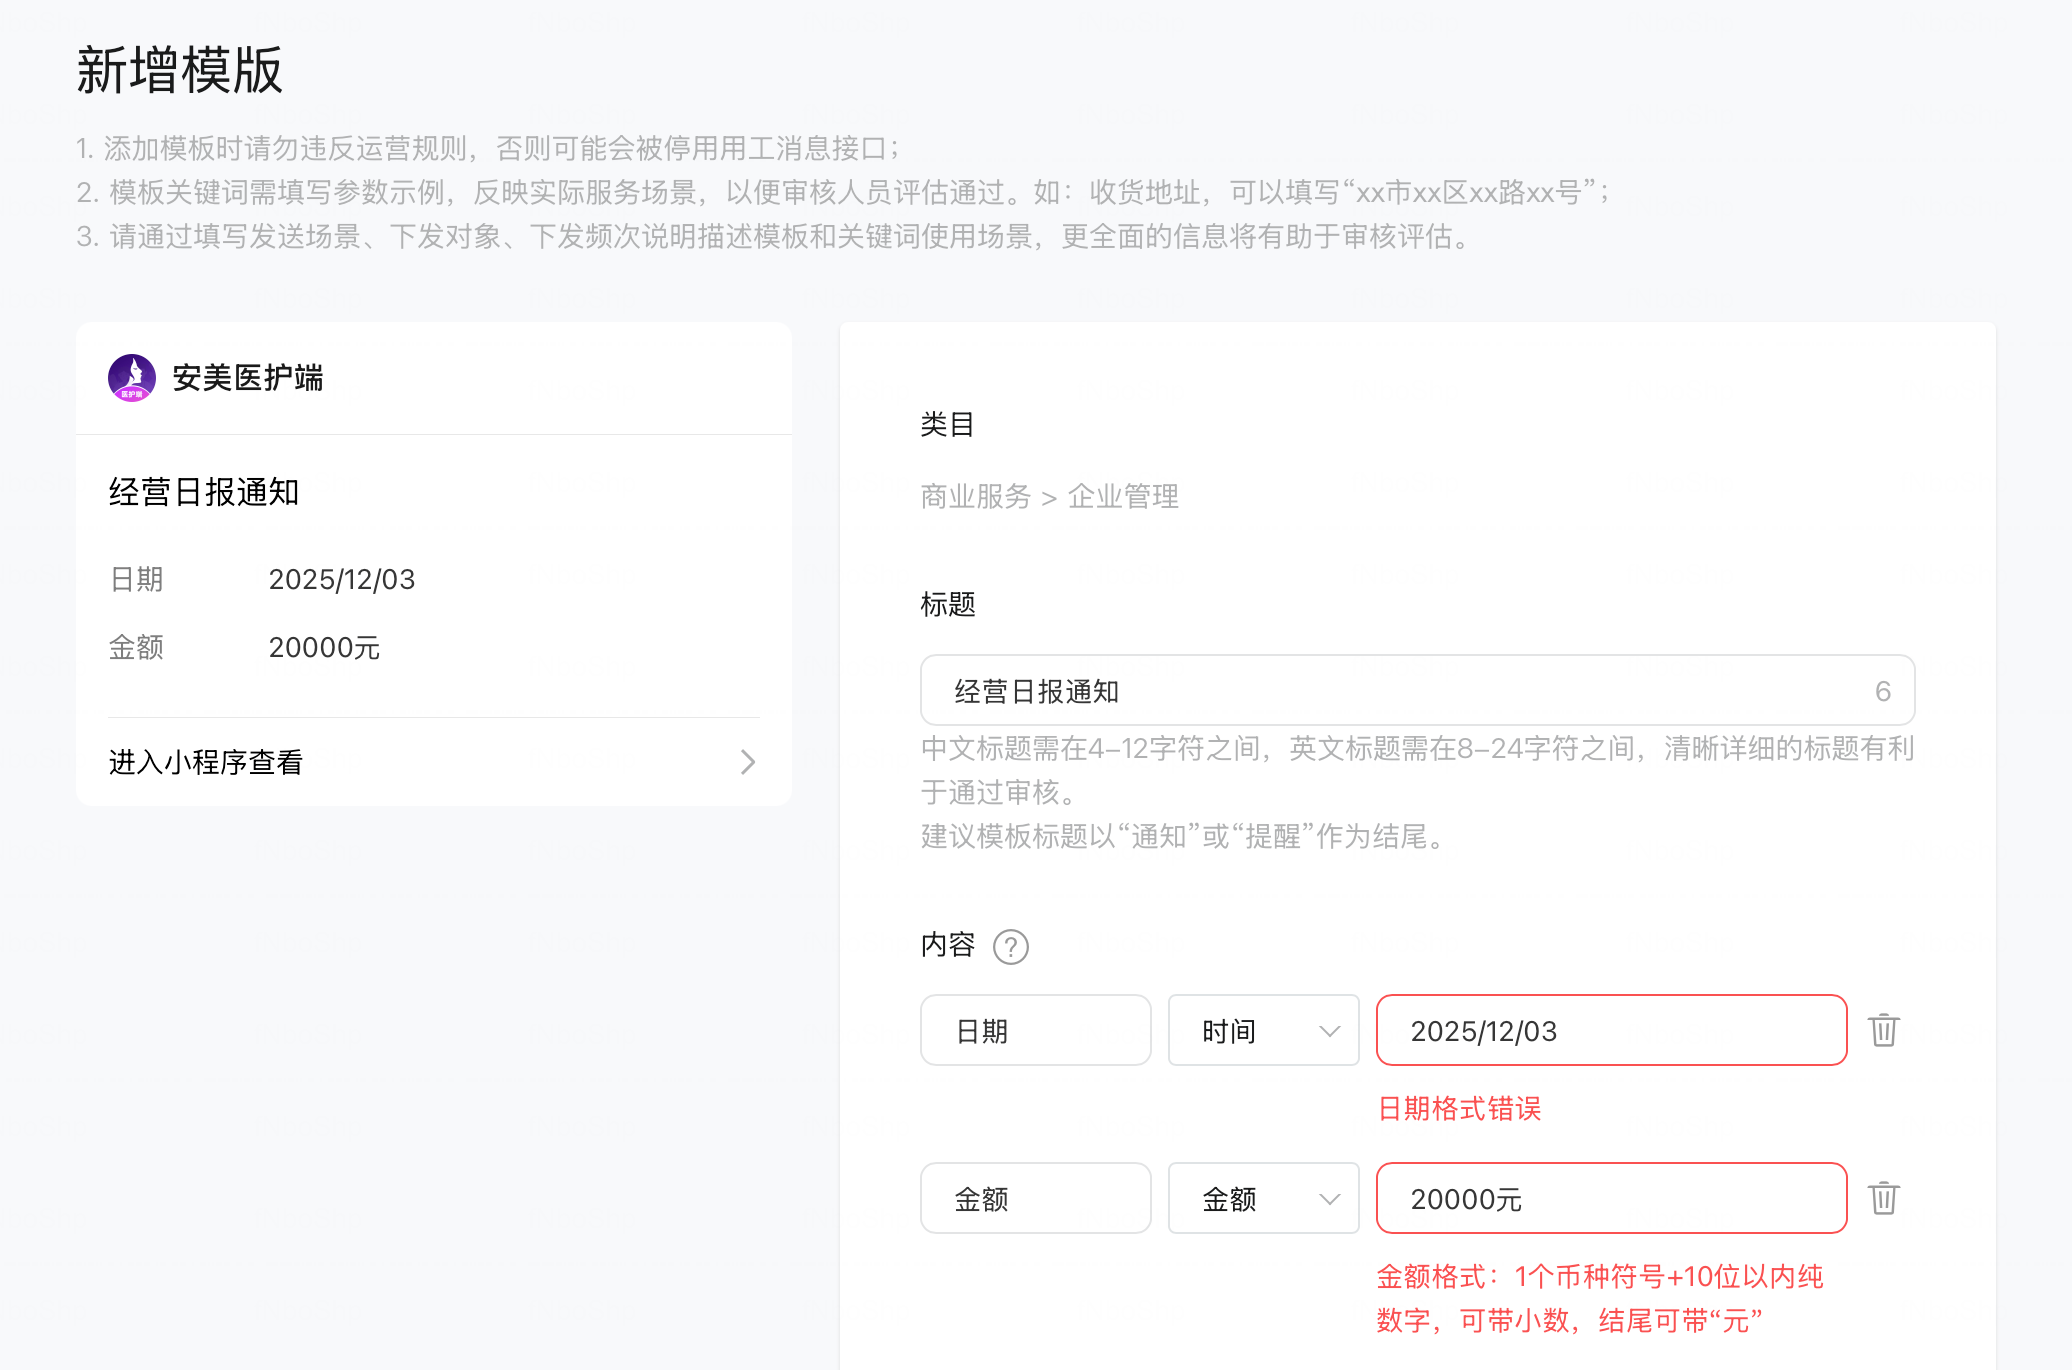Delete the 日期 content row via trash icon
The image size is (2072, 1370).
[x=1883, y=1030]
